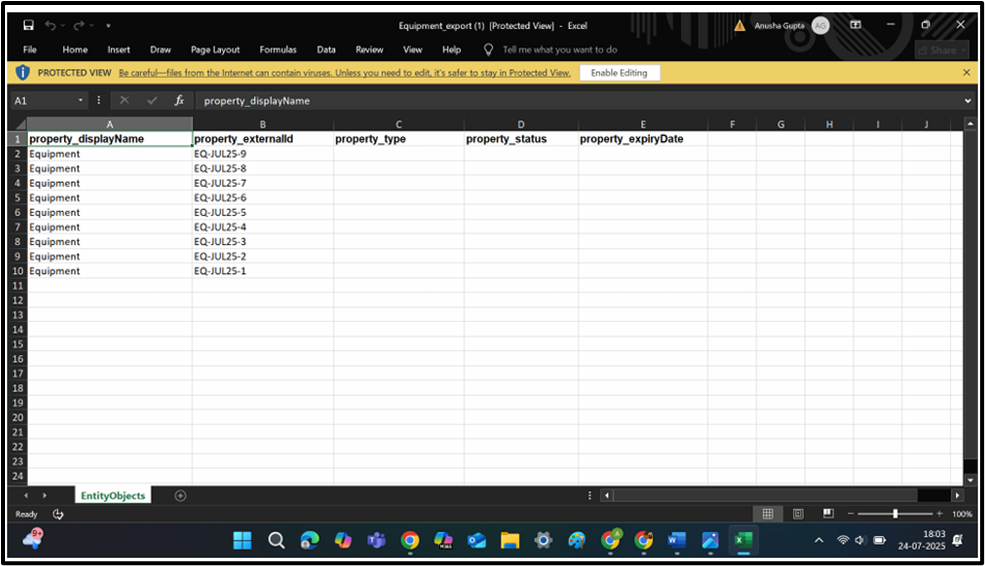Screen dimensions: 985x566
Task: Open Windows Start menu
Action: tap(242, 540)
